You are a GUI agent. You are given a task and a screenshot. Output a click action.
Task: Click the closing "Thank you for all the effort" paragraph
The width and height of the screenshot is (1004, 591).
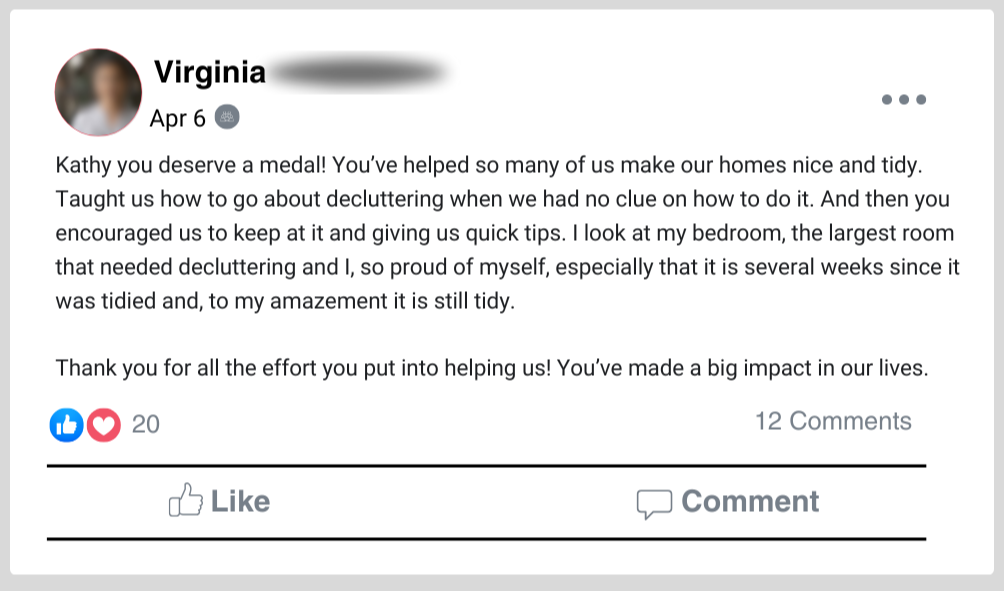(492, 367)
